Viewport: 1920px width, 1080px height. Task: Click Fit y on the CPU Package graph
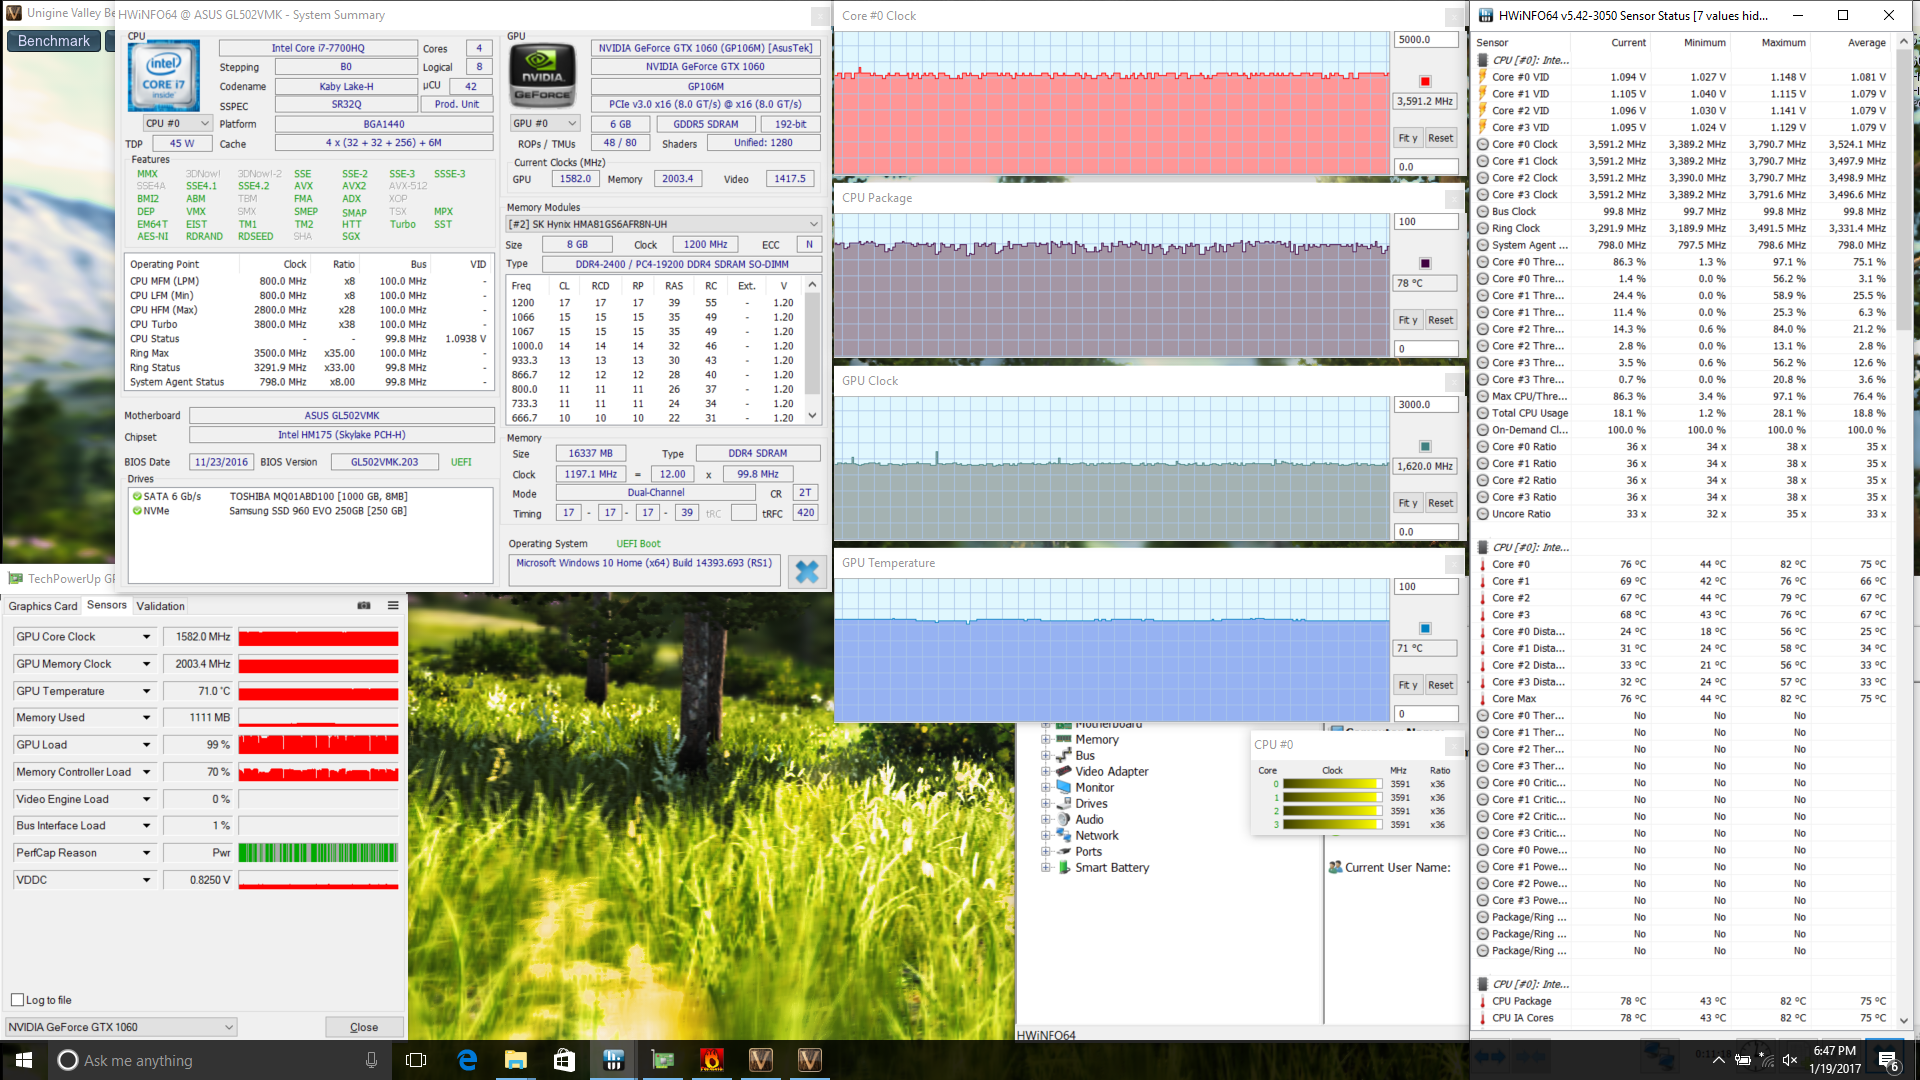(1407, 320)
